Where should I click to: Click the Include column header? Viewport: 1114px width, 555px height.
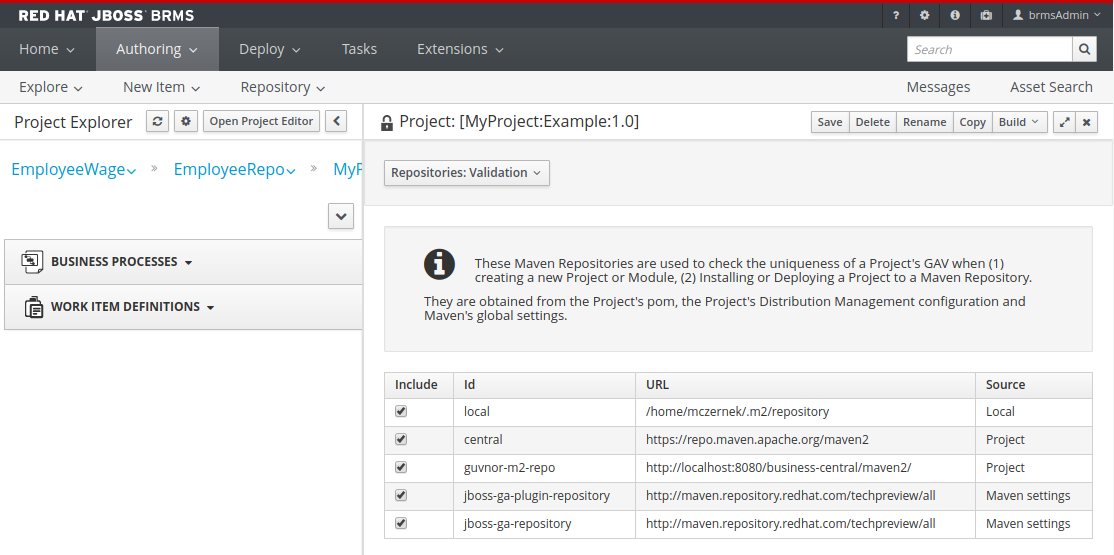point(416,384)
